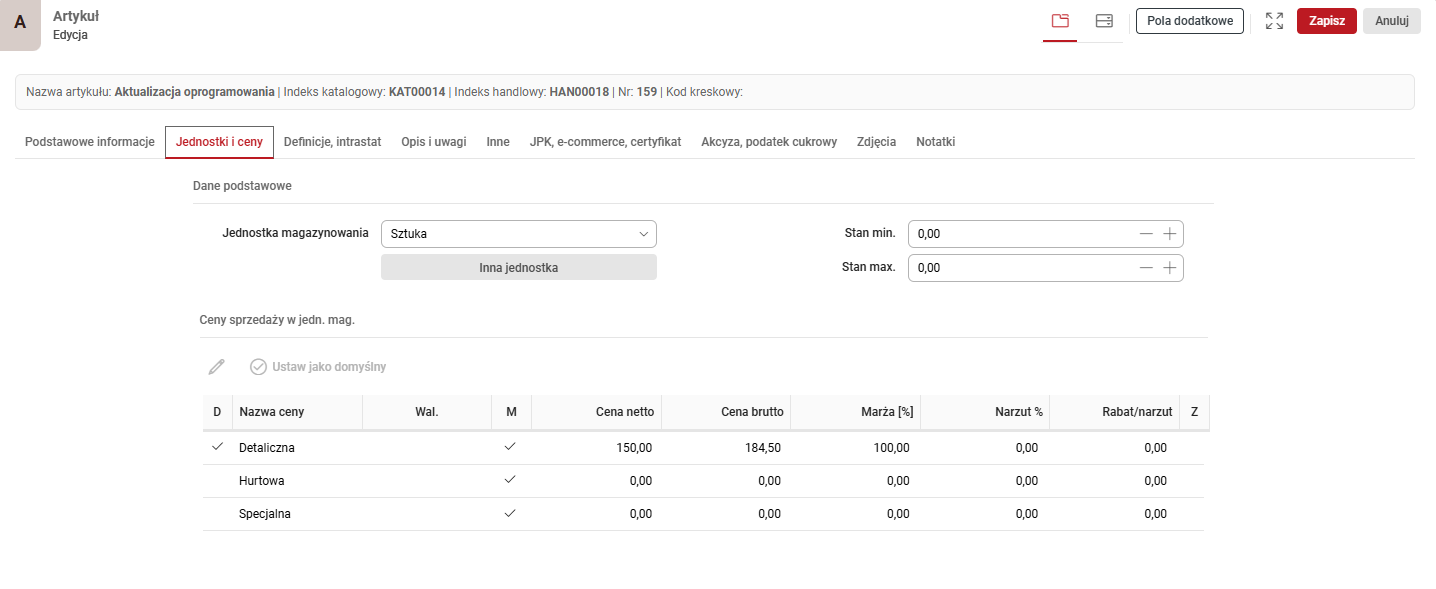This screenshot has width=1436, height=589.
Task: Decrease Stan max. with minus icon
Action: tap(1146, 268)
